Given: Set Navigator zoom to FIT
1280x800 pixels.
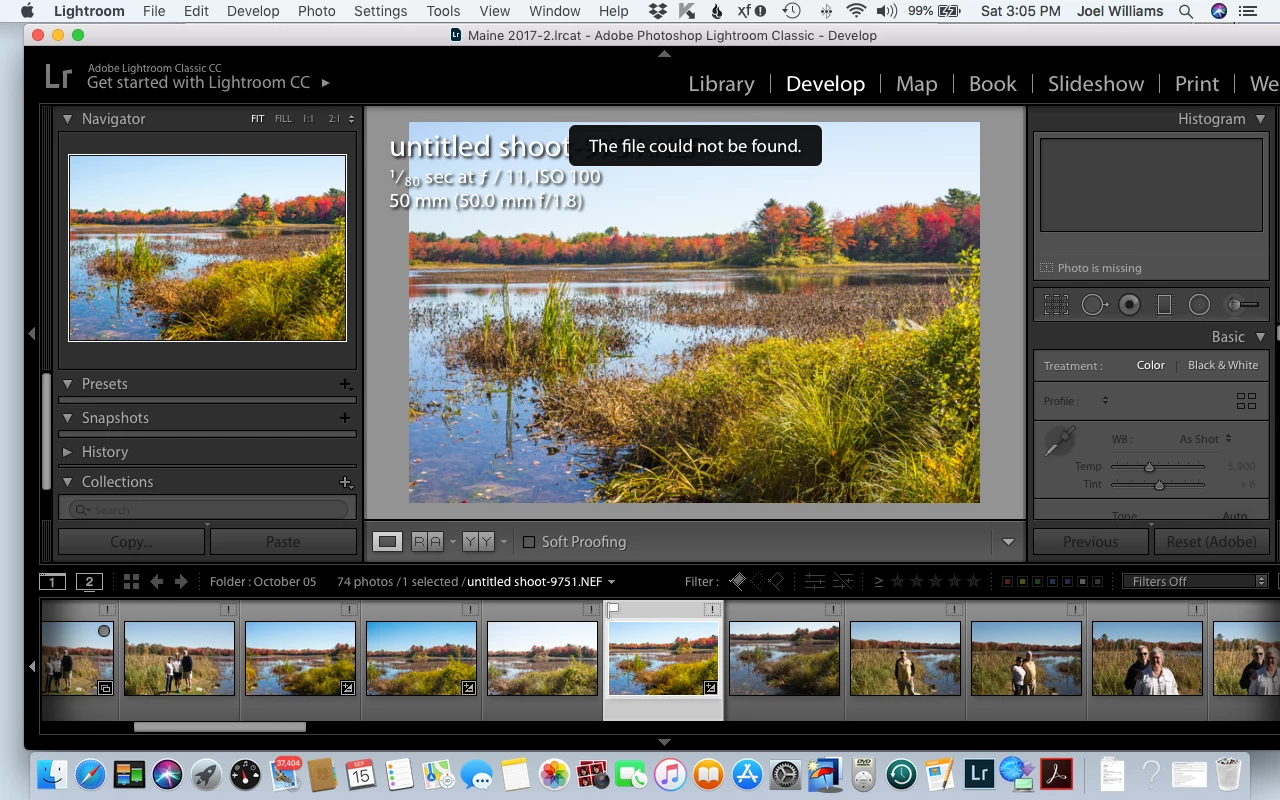Looking at the screenshot, I should point(257,119).
